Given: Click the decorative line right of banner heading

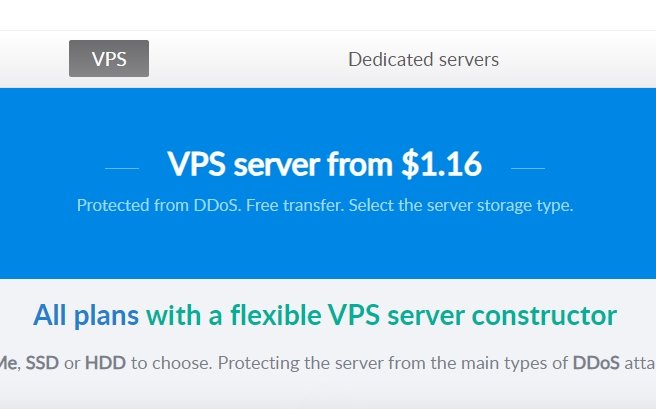Looking at the screenshot, I should [x=528, y=168].
